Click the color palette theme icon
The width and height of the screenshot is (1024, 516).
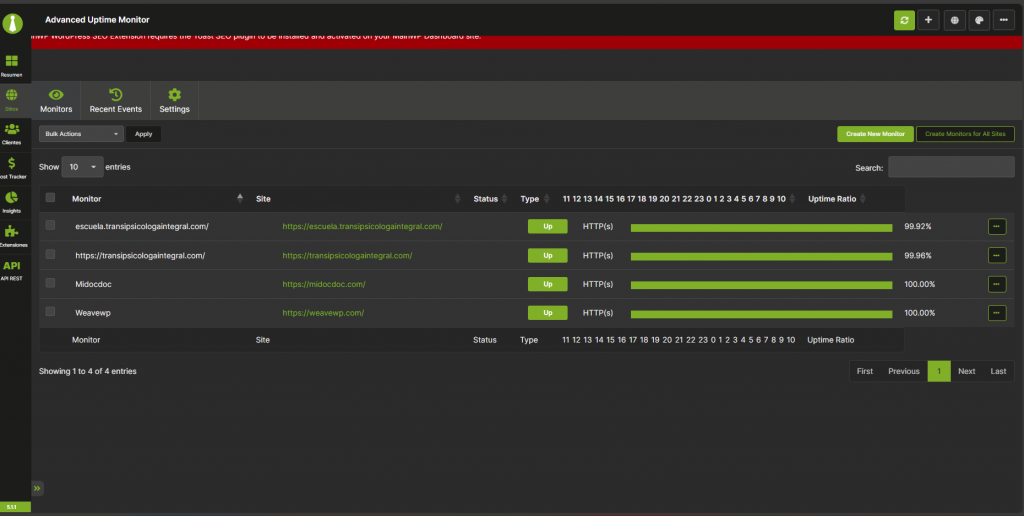tap(979, 20)
